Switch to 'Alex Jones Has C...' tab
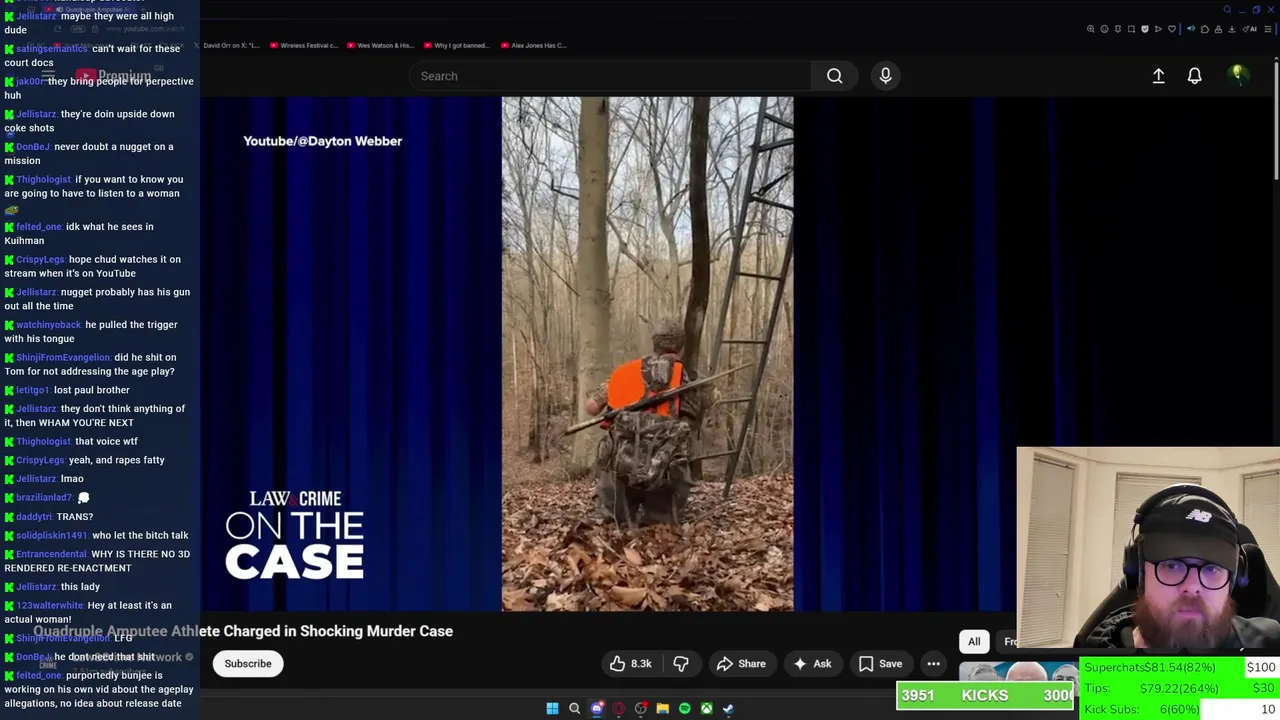 [x=534, y=45]
